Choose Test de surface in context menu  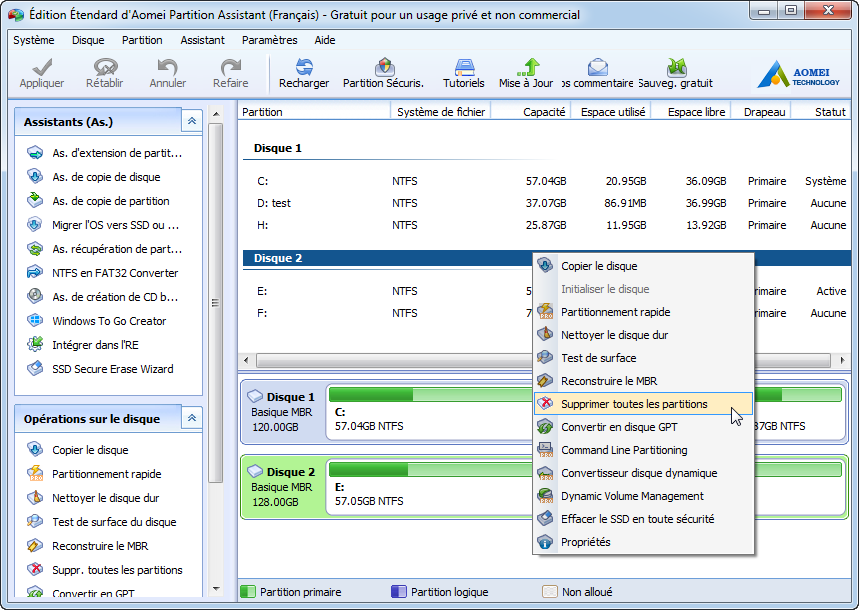(x=643, y=358)
